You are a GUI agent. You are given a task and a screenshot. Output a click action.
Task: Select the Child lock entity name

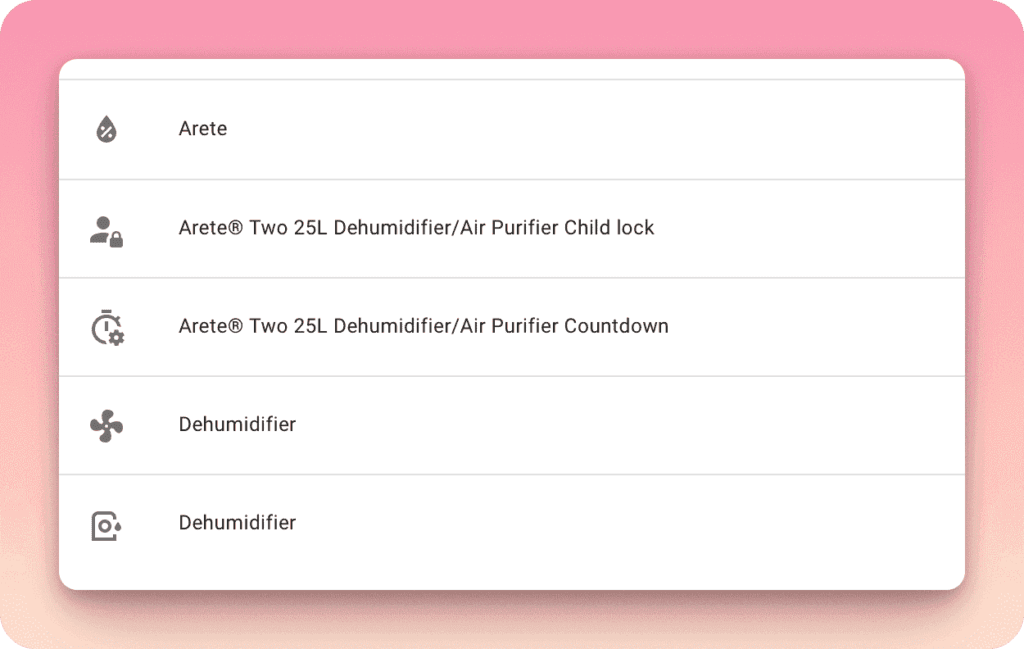pyautogui.click(x=416, y=228)
